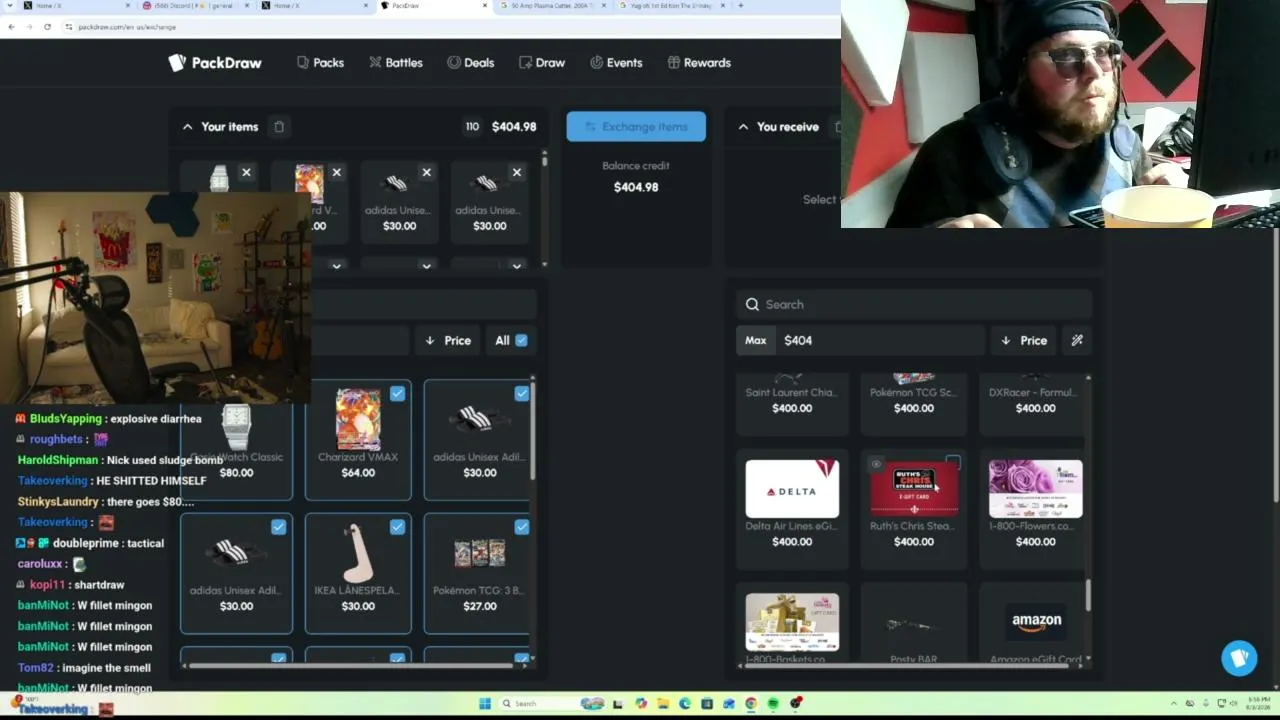Screen dimensions: 1280x720
Task: Uncheck the IKEA LÅNESPELARE checkbox
Action: [x=397, y=527]
